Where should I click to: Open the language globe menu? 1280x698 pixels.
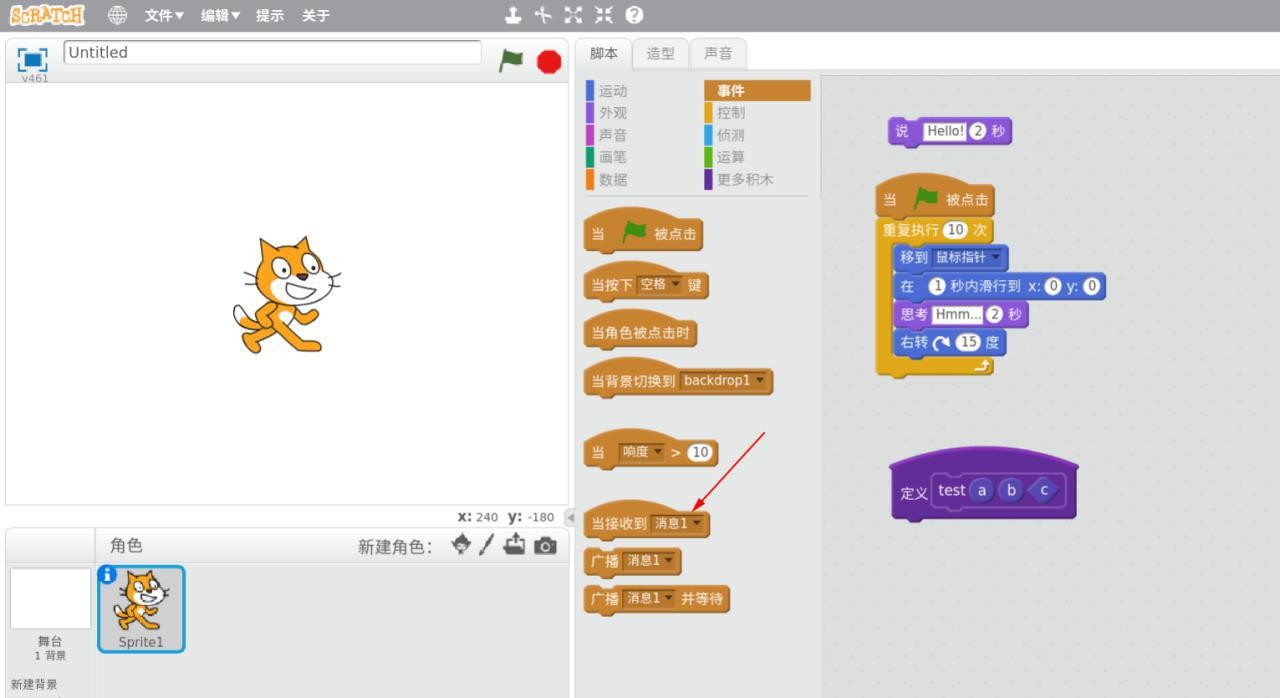point(117,15)
